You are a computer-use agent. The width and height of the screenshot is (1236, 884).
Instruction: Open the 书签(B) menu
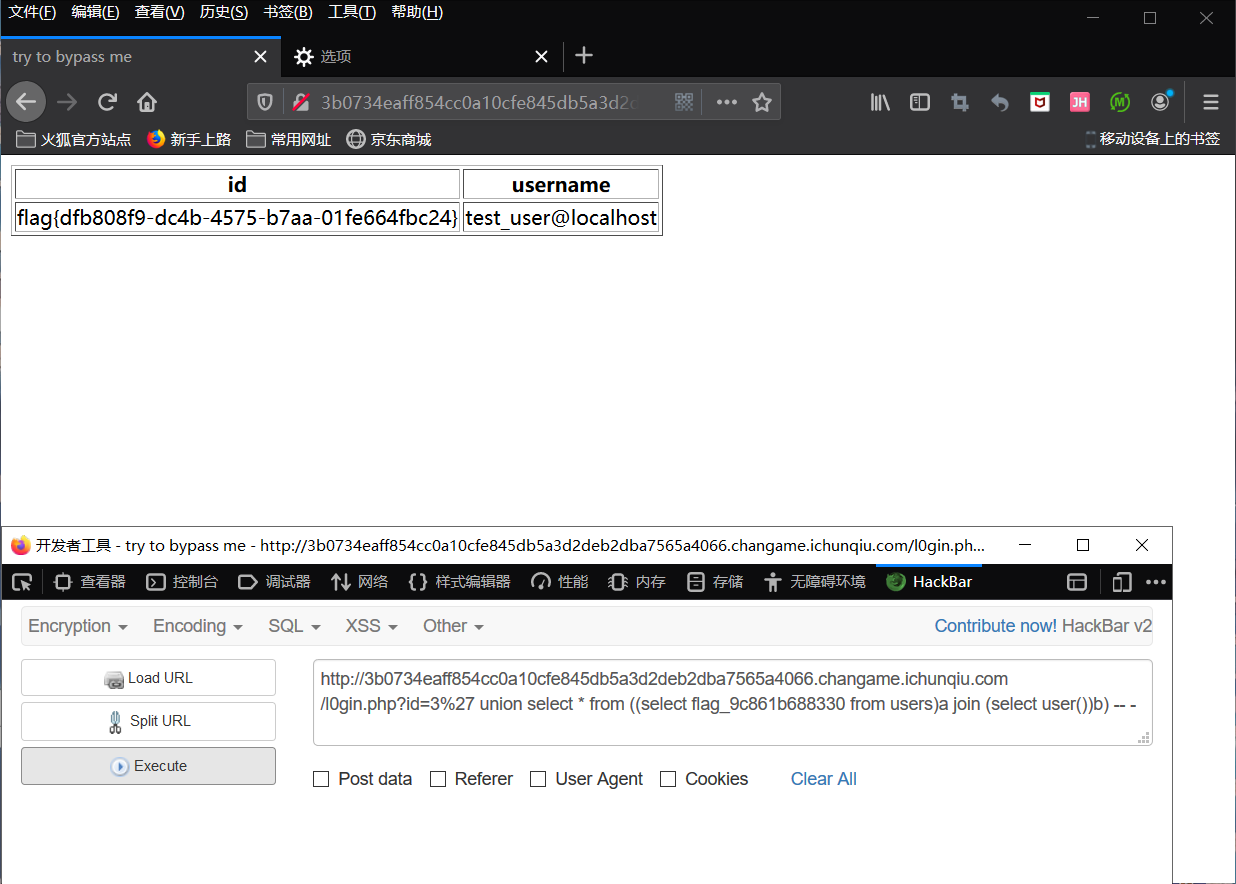click(288, 12)
